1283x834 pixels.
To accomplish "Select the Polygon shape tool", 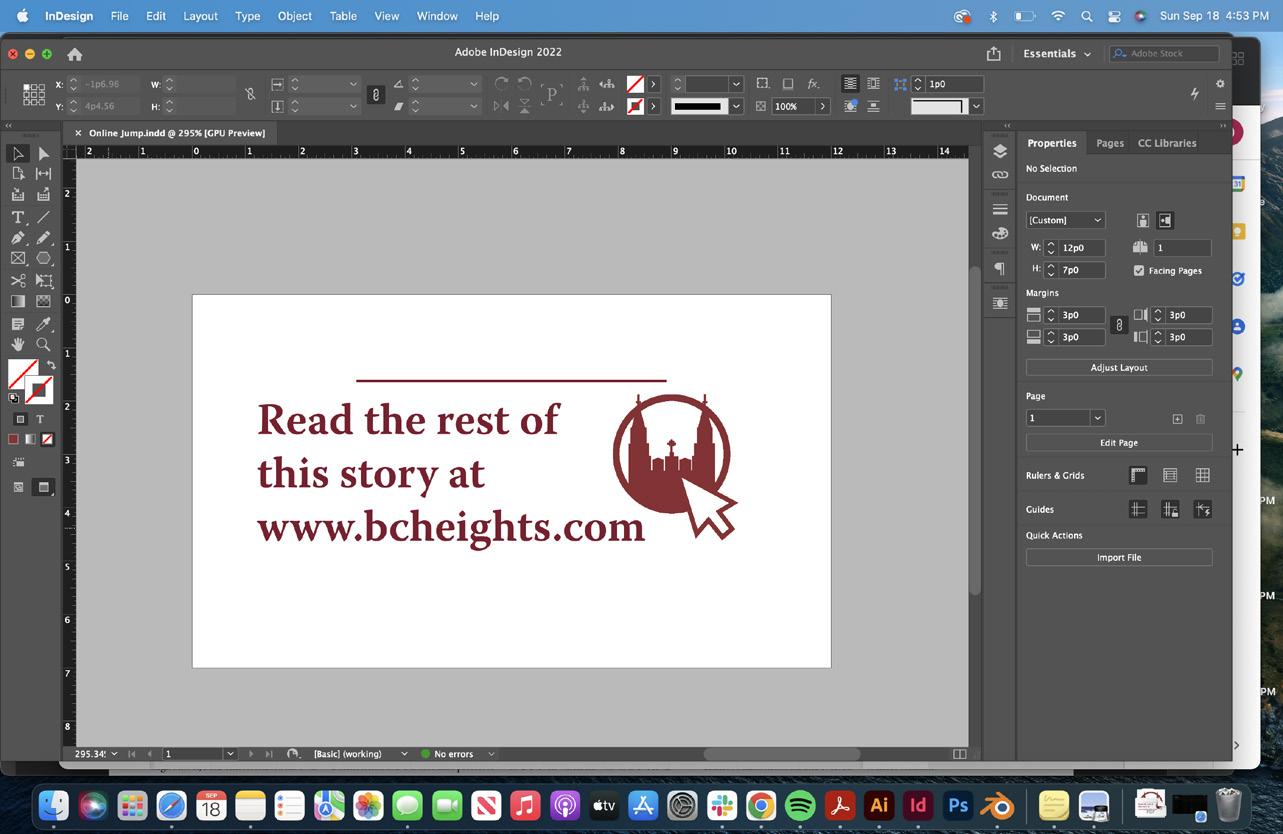I will (43, 259).
